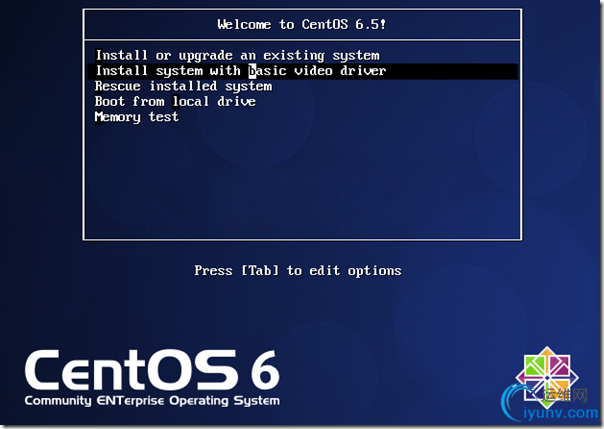Screen dimensions: 604x429
Task: Click the CentOS 6 wordmark logo
Action: point(152,370)
